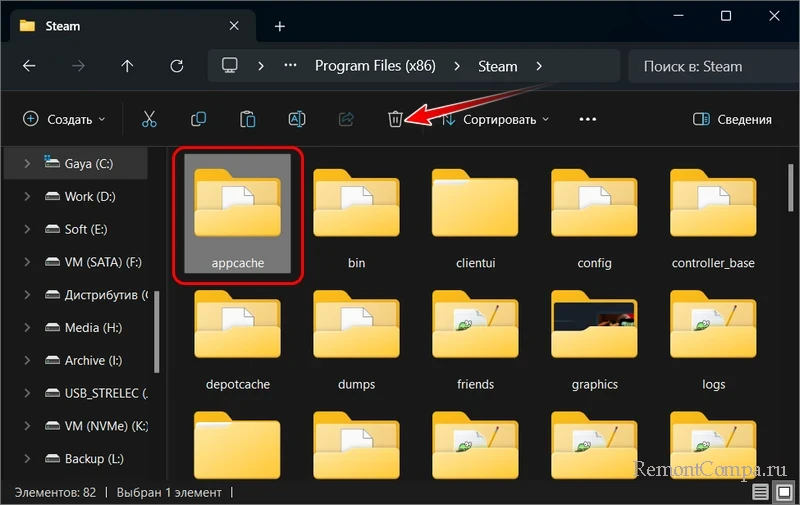Click the Cut scissors icon

pos(149,119)
